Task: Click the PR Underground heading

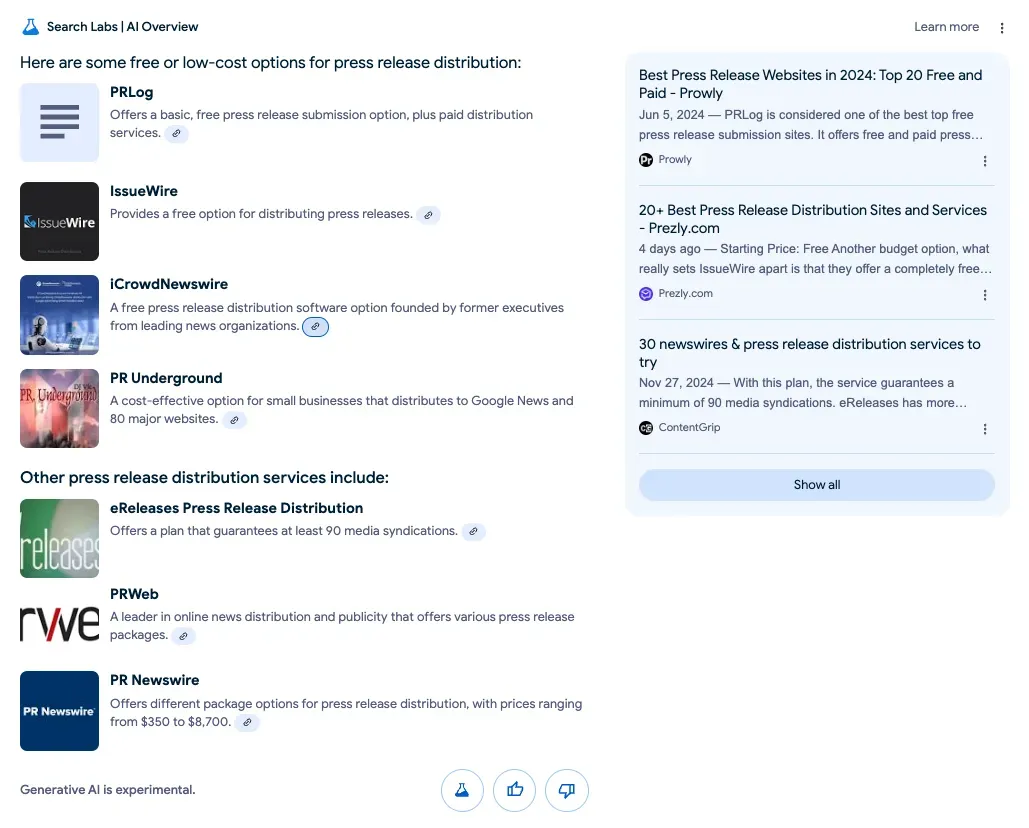Action: tap(166, 378)
